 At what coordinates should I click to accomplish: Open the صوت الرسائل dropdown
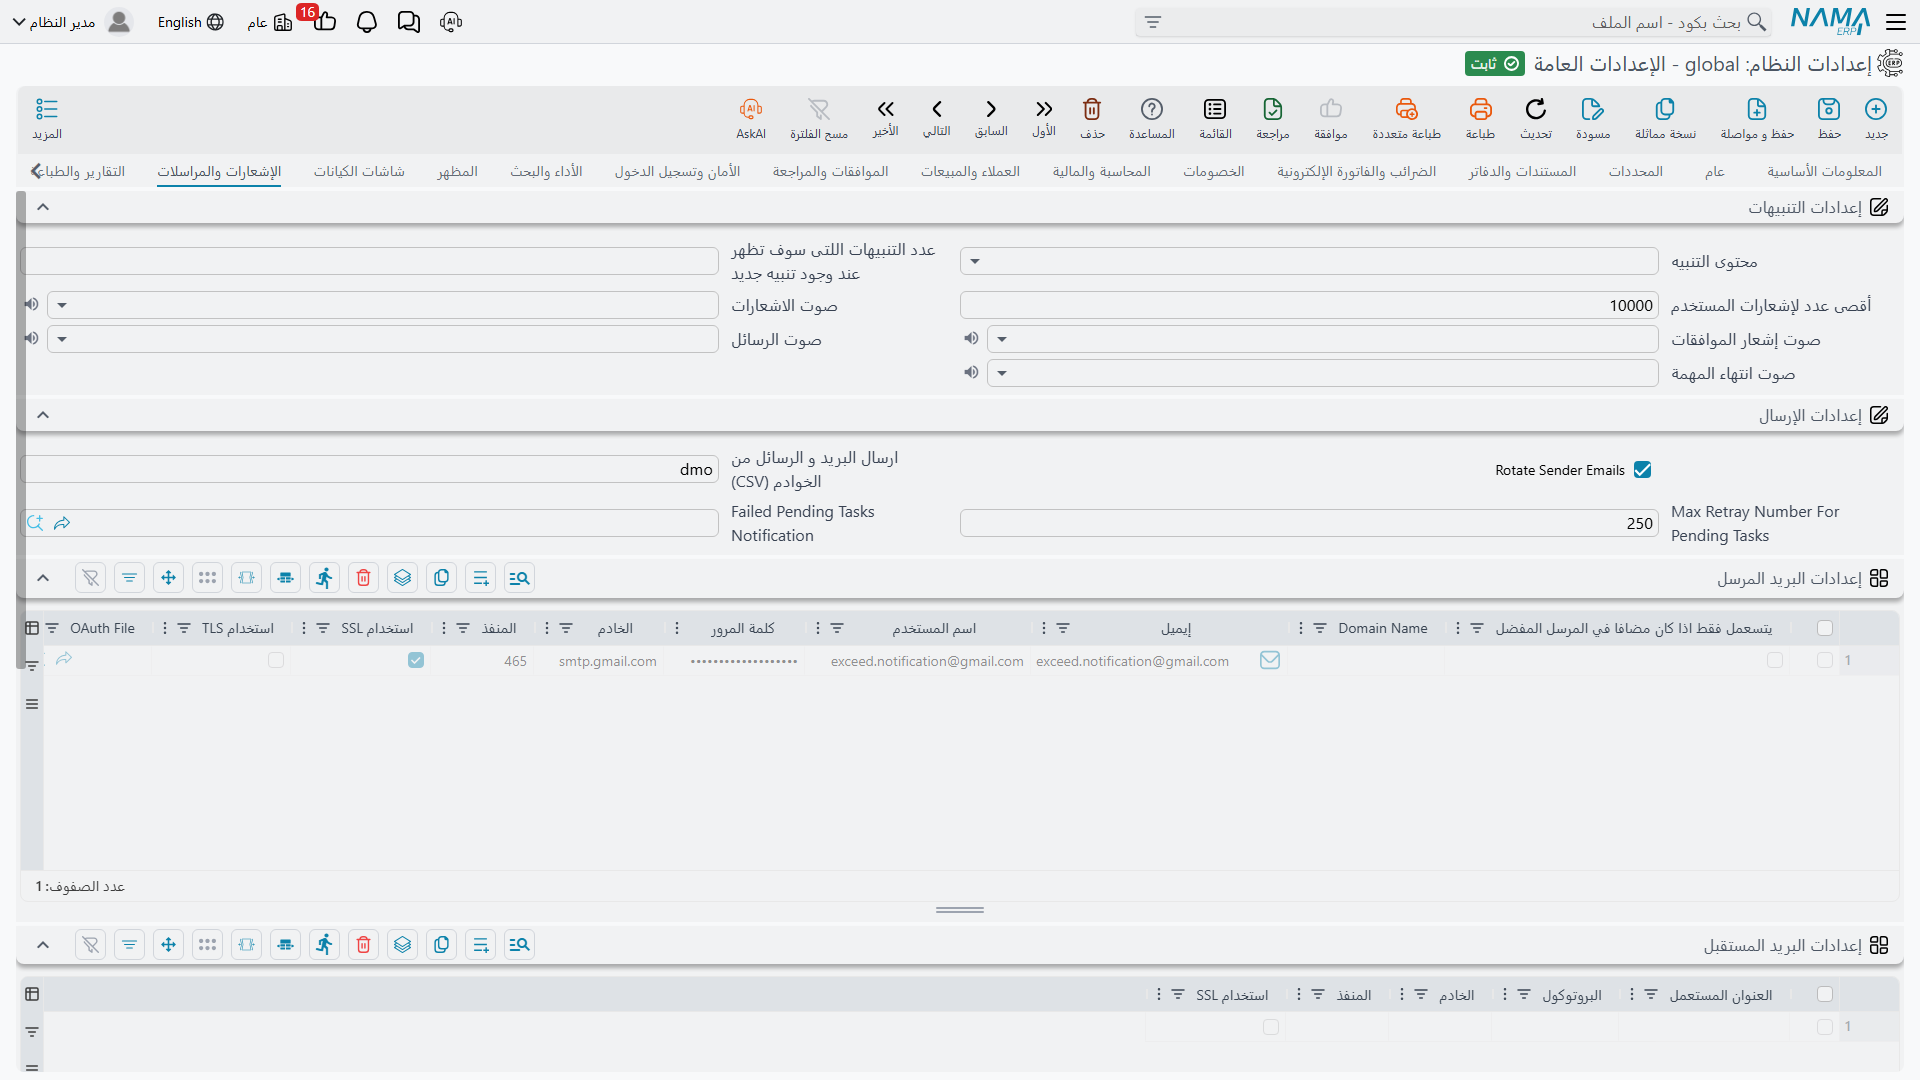pyautogui.click(x=62, y=339)
